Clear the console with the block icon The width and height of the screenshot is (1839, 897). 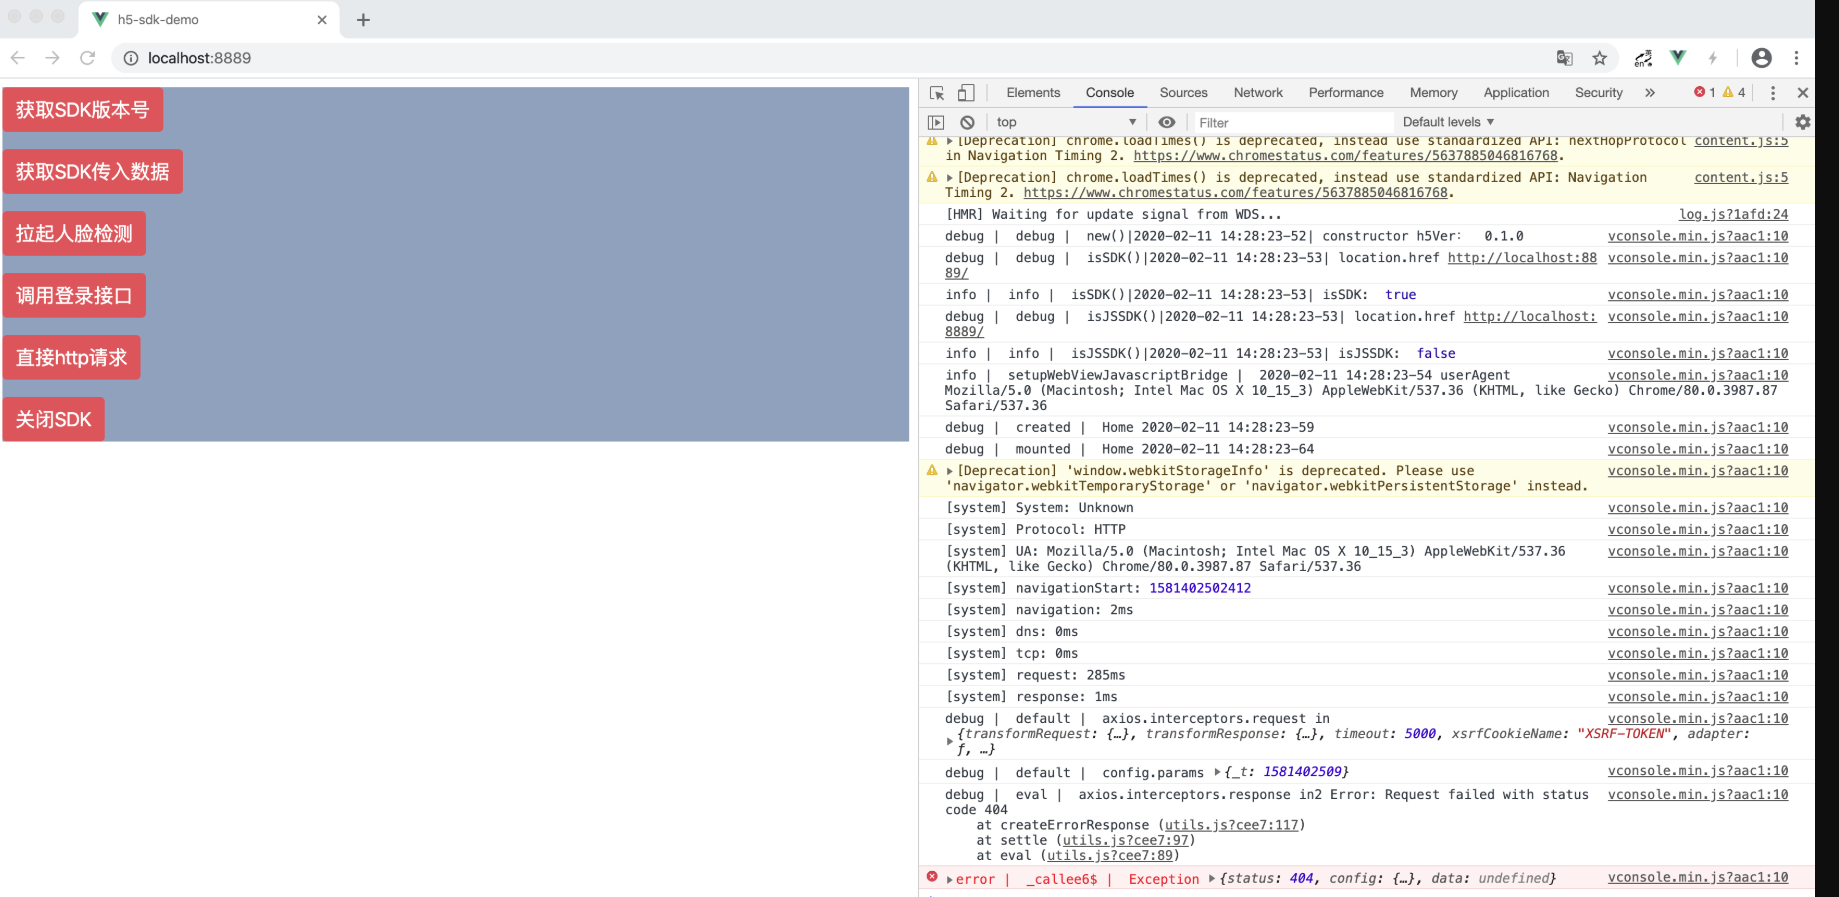pos(967,122)
